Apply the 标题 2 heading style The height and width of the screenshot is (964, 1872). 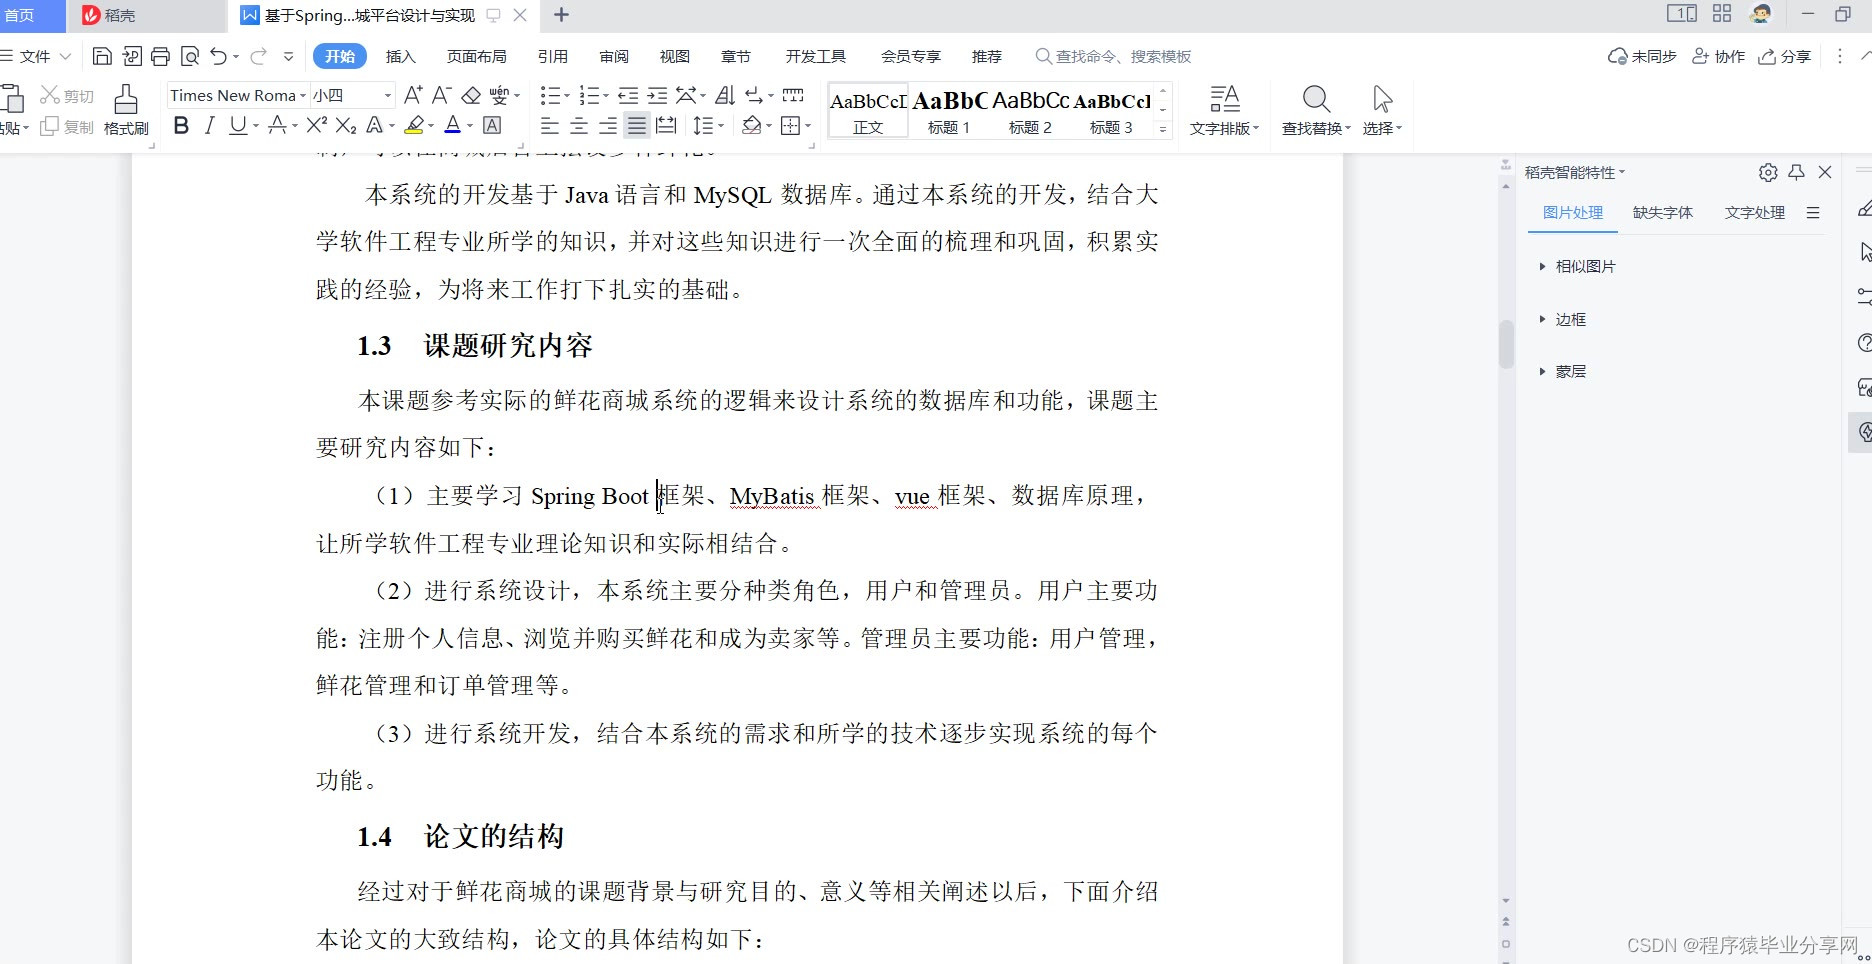[1030, 110]
